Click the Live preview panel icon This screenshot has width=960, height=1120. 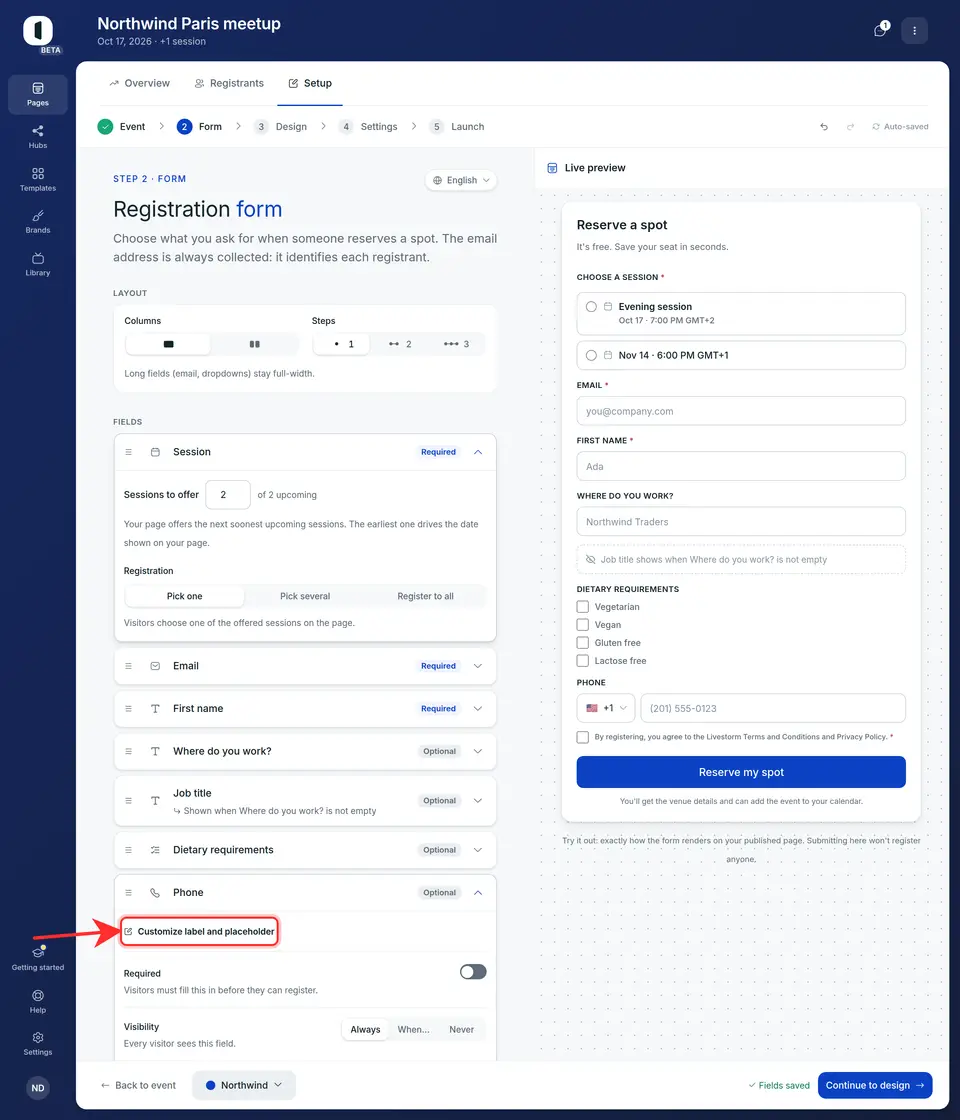click(x=552, y=168)
